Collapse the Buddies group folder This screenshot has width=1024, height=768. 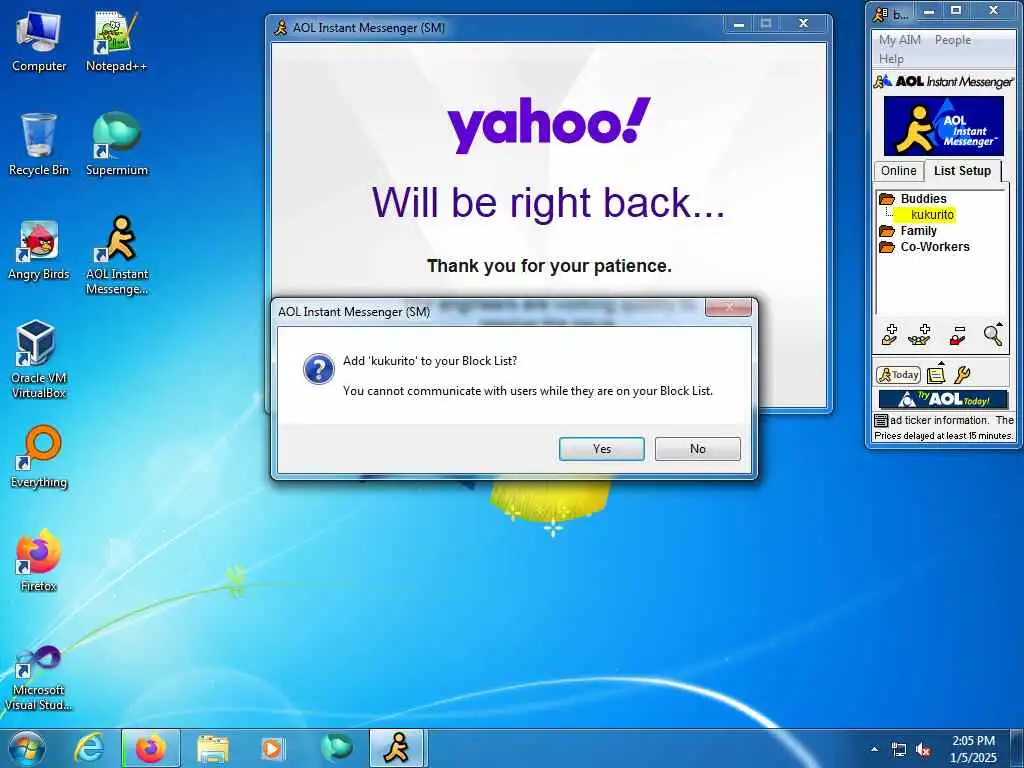tap(887, 199)
